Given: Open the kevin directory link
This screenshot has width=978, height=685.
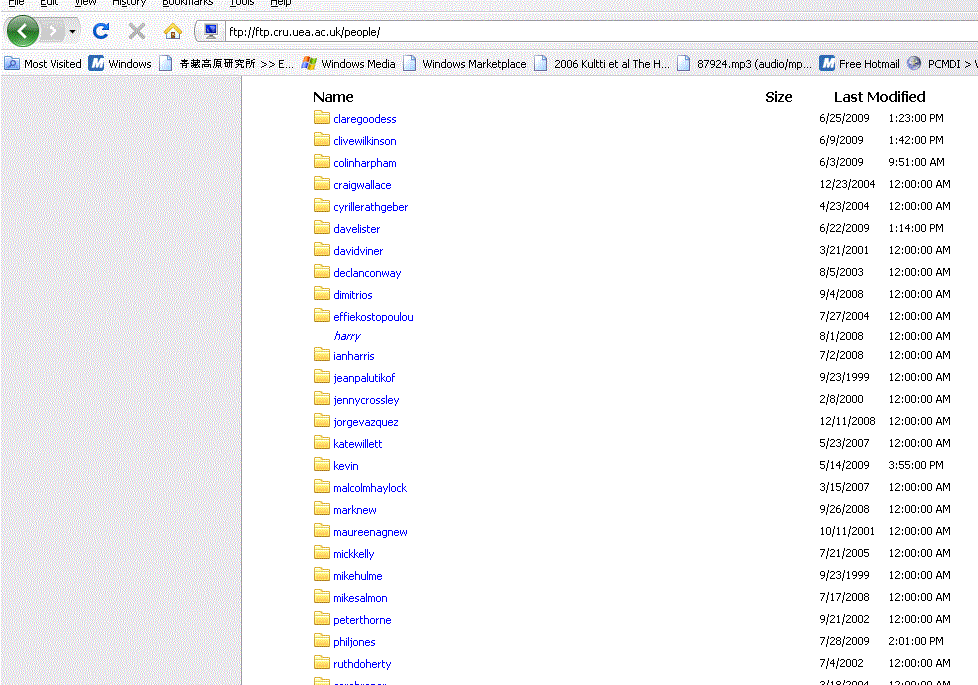Looking at the screenshot, I should pyautogui.click(x=346, y=466).
